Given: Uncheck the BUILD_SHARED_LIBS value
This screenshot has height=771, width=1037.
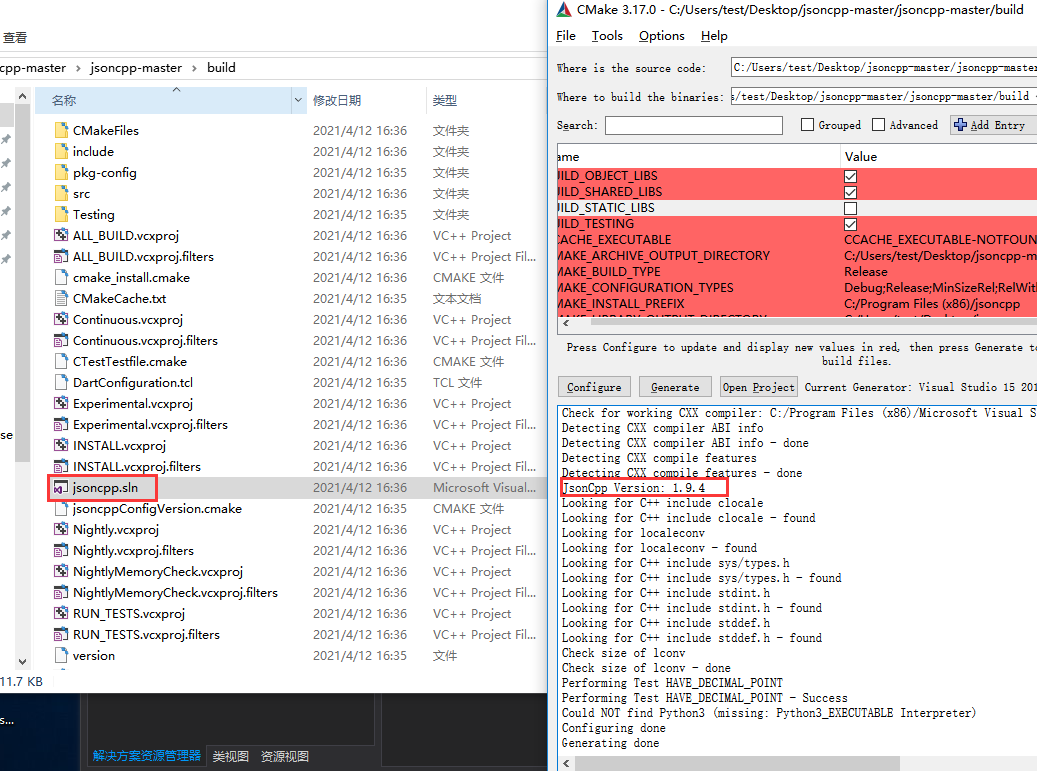Looking at the screenshot, I should coord(850,191).
